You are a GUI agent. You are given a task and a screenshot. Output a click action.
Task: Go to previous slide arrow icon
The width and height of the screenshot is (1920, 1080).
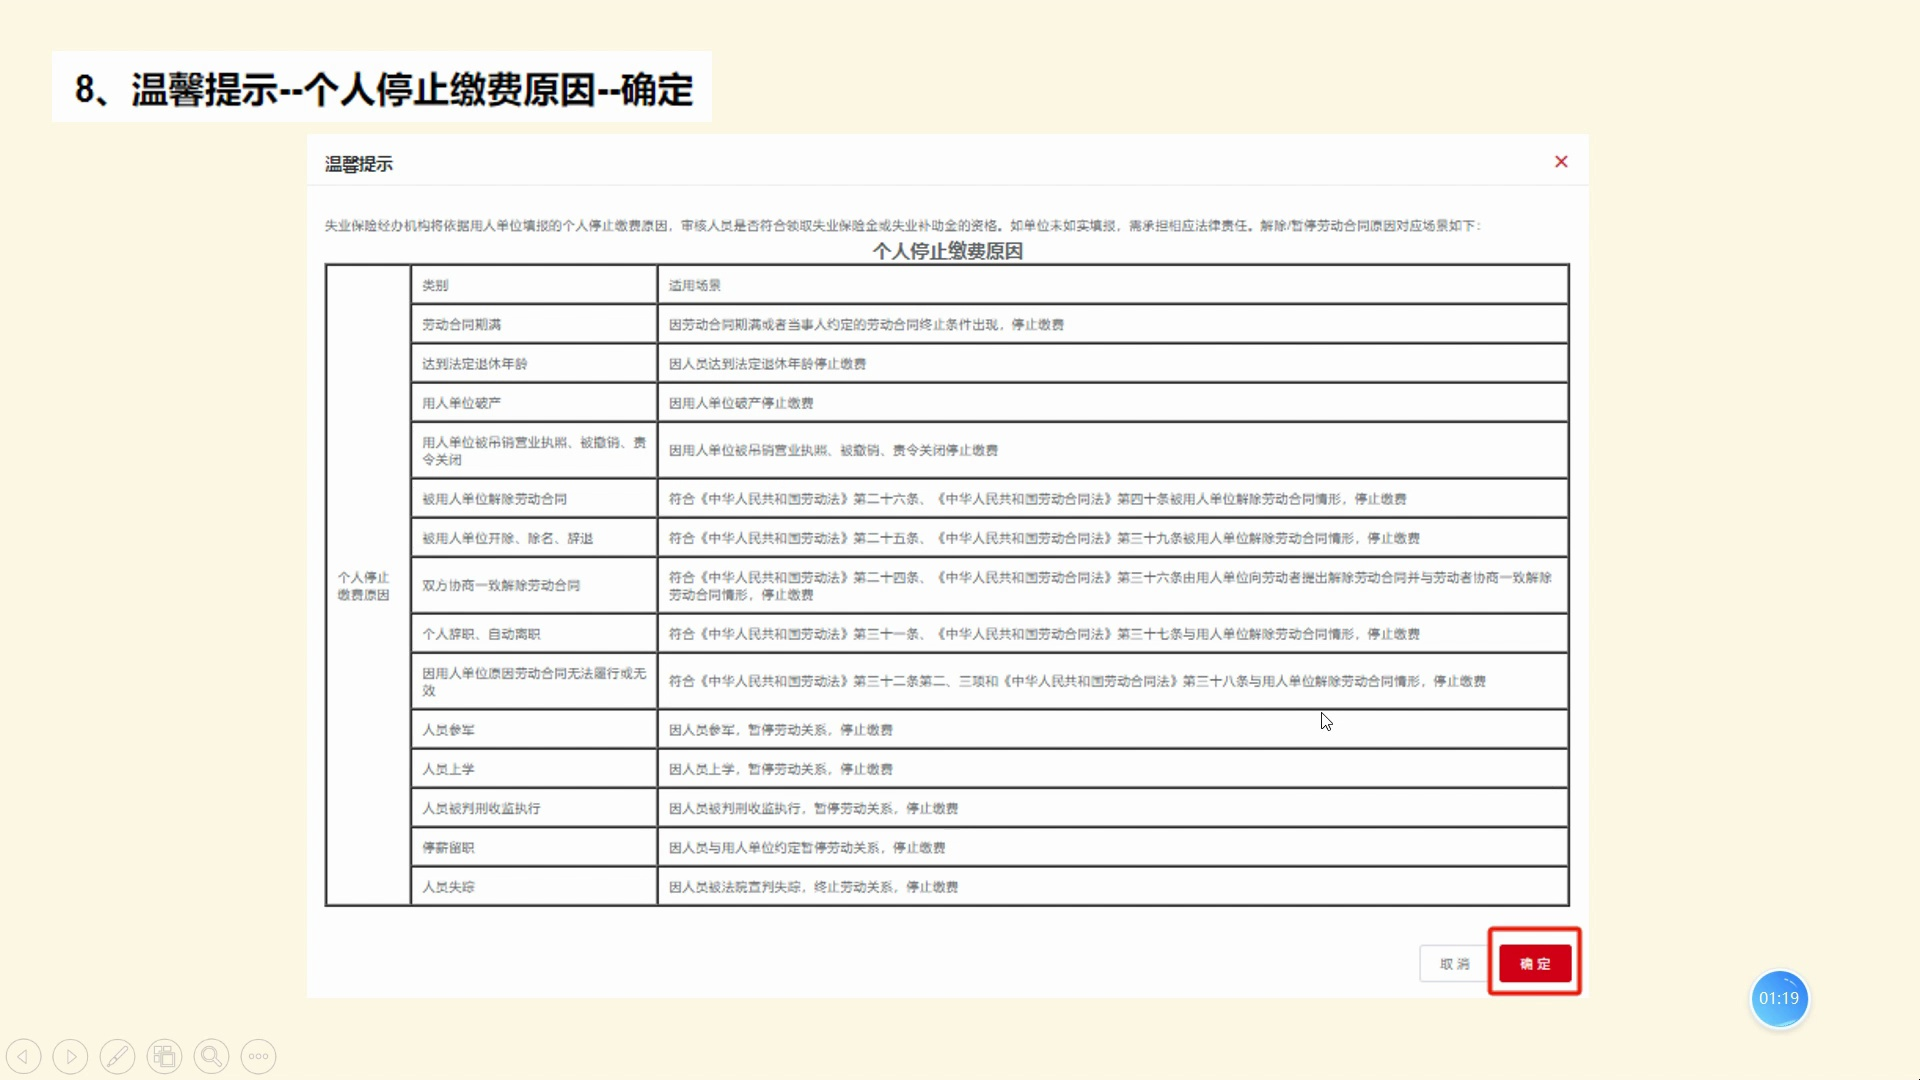pos(24,1056)
